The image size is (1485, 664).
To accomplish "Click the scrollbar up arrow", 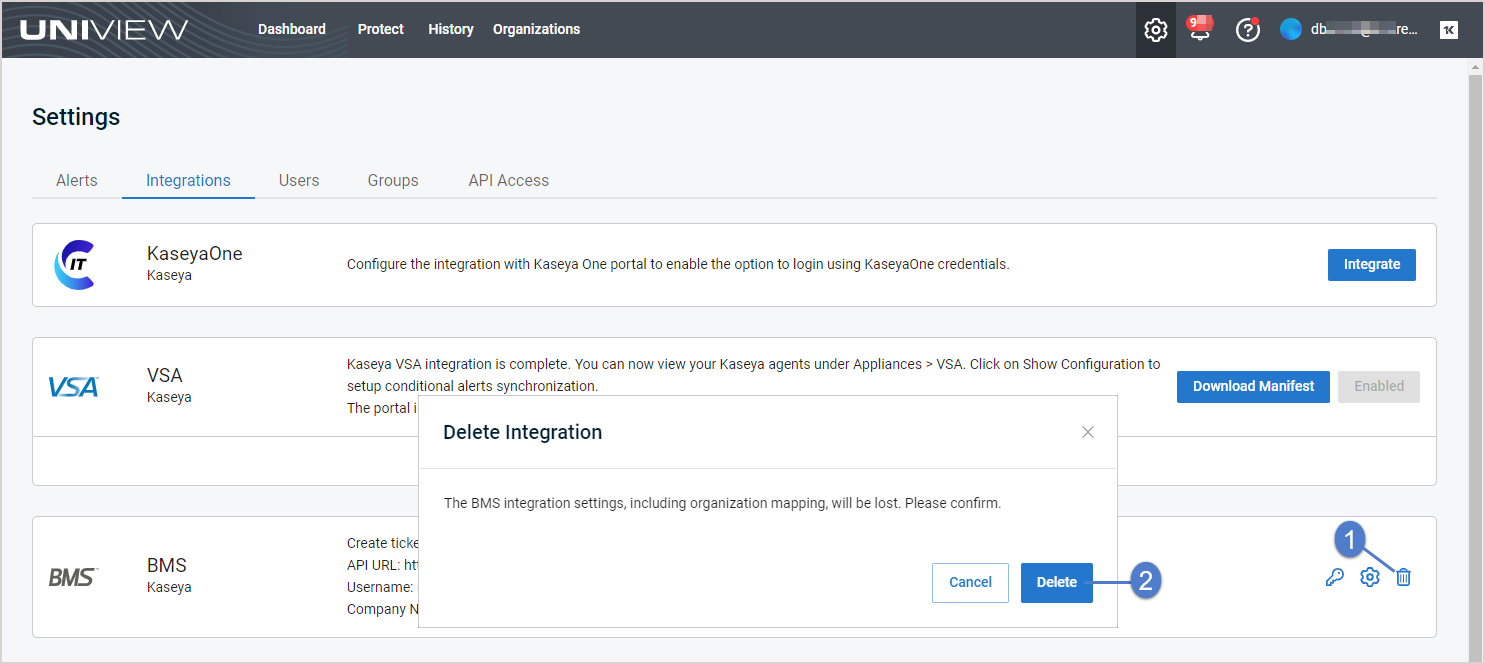I will pos(1475,67).
